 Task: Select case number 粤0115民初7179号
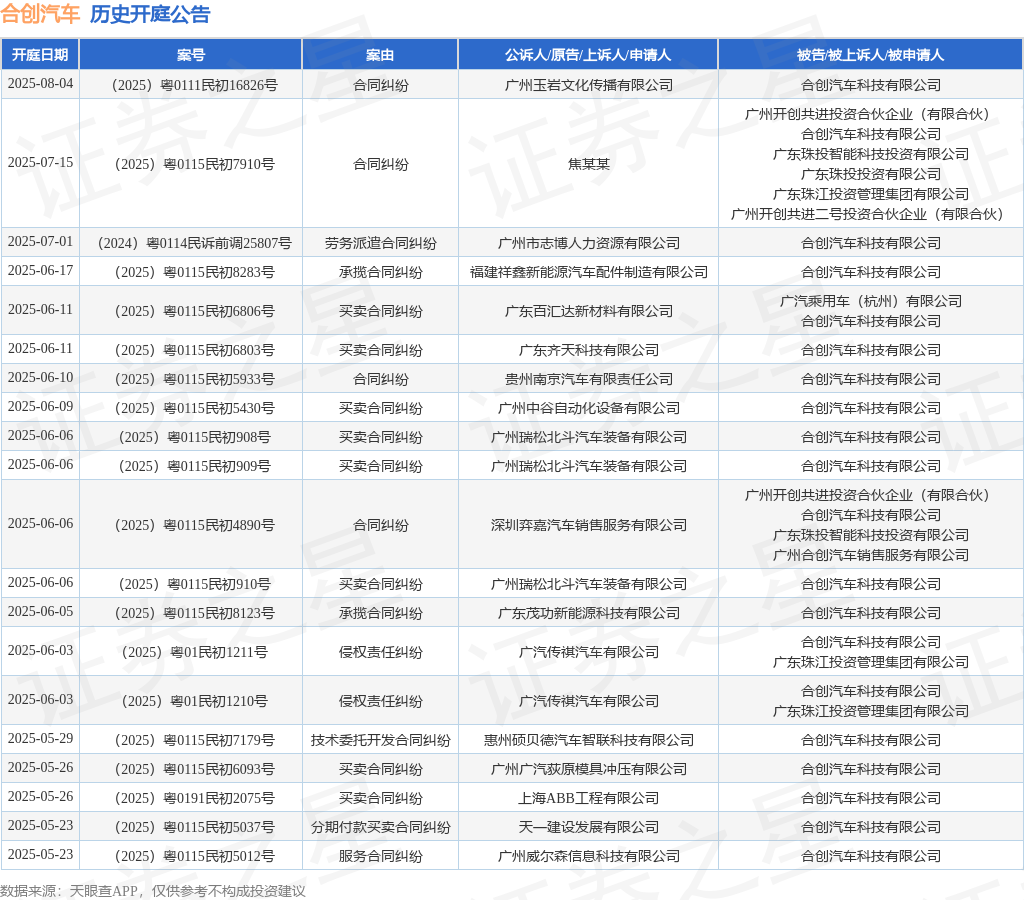tap(194, 740)
